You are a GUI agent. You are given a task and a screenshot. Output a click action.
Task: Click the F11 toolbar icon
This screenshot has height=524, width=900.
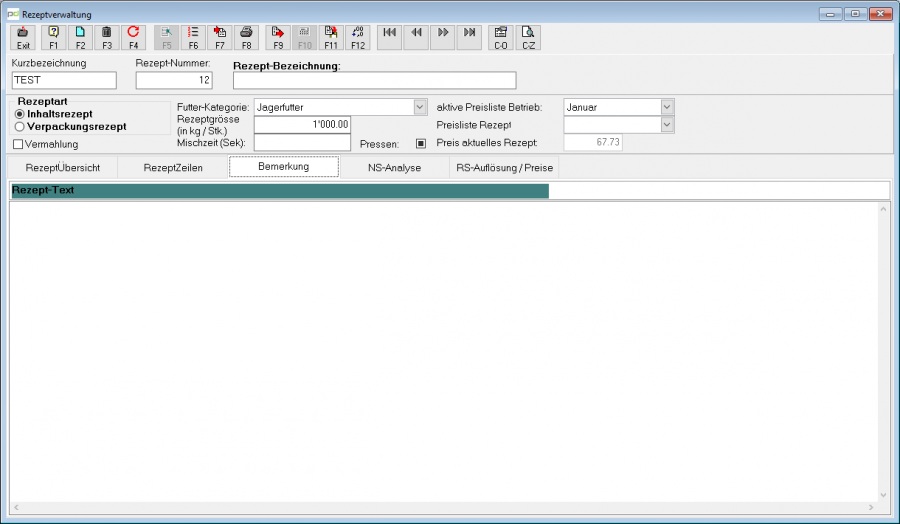[331, 38]
